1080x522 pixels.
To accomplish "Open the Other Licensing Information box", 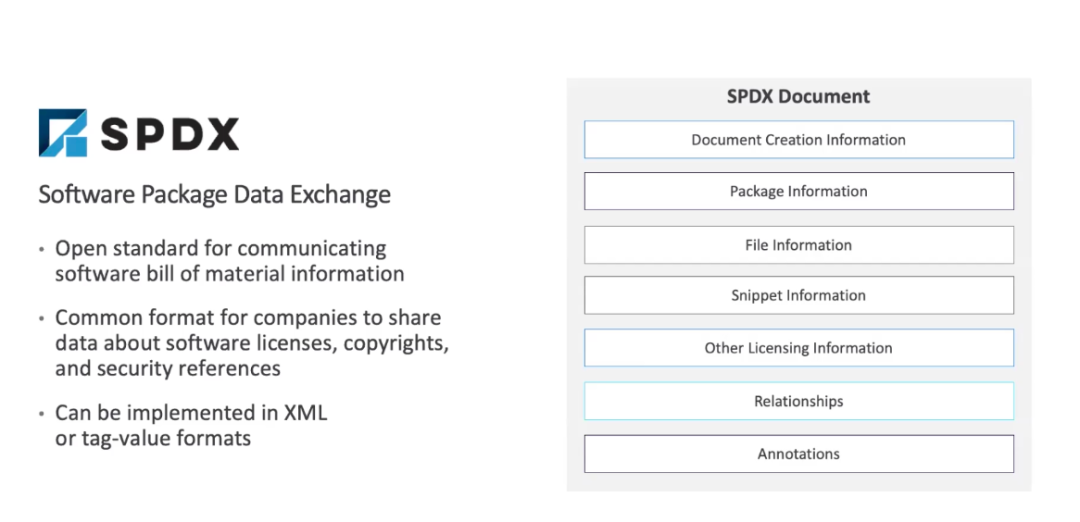I will coord(799,348).
